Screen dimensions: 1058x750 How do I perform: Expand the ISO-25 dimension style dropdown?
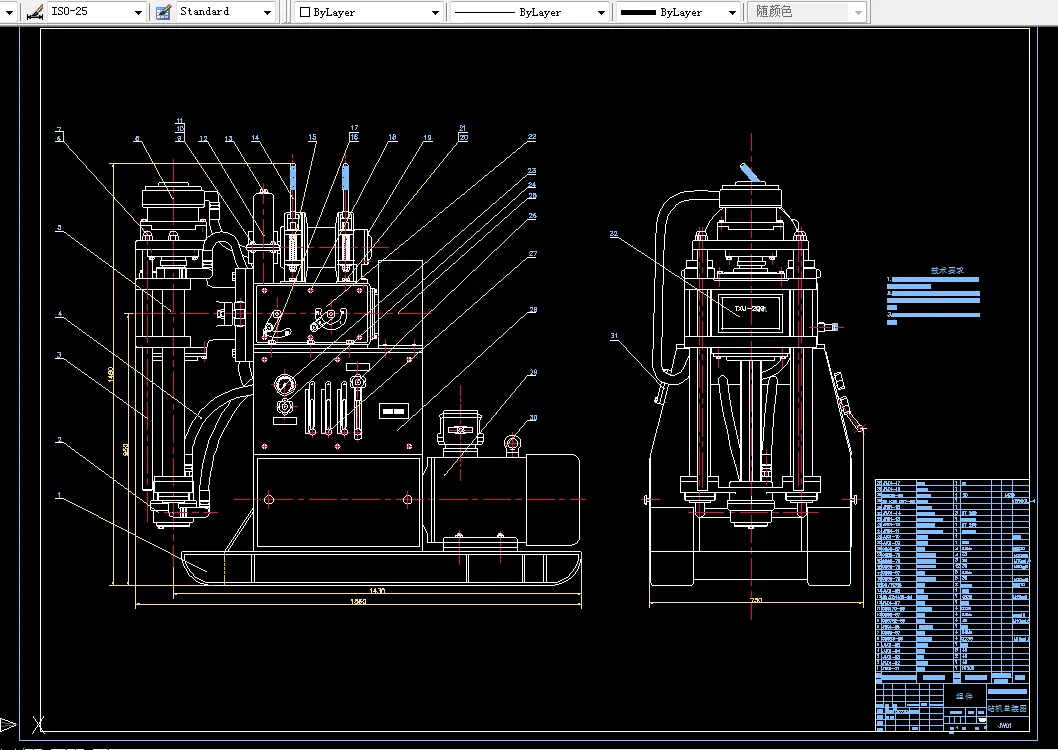137,12
